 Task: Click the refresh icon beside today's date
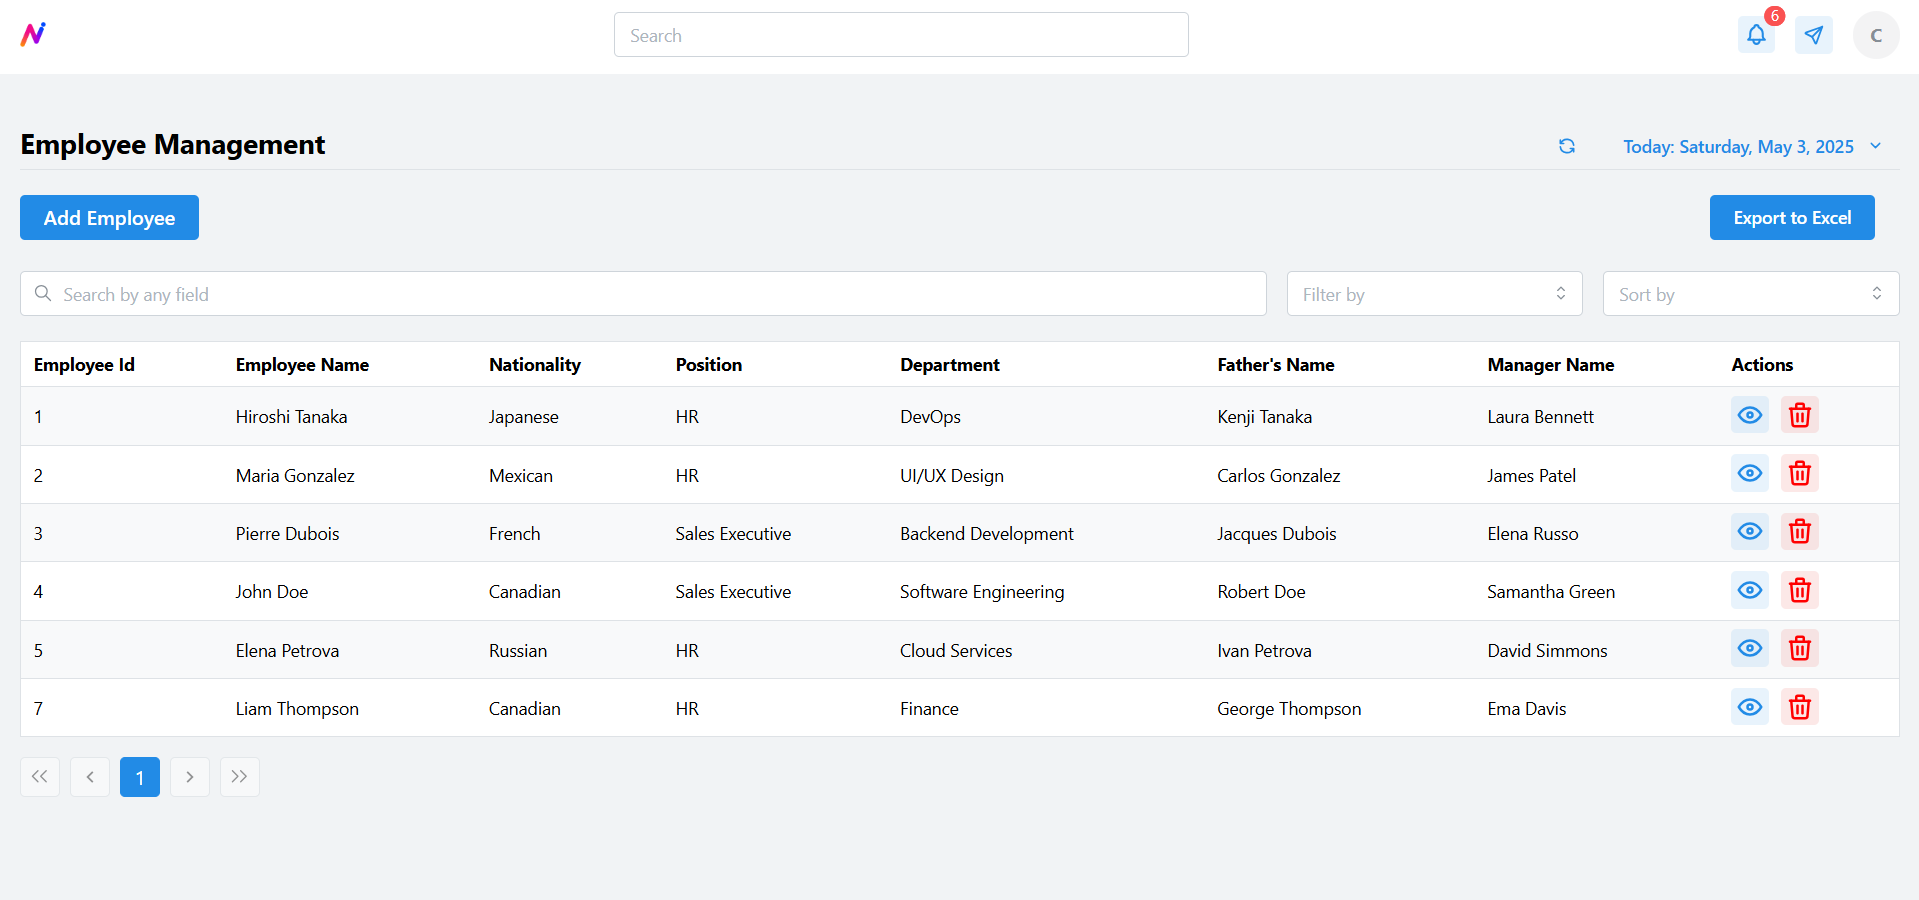[1567, 146]
